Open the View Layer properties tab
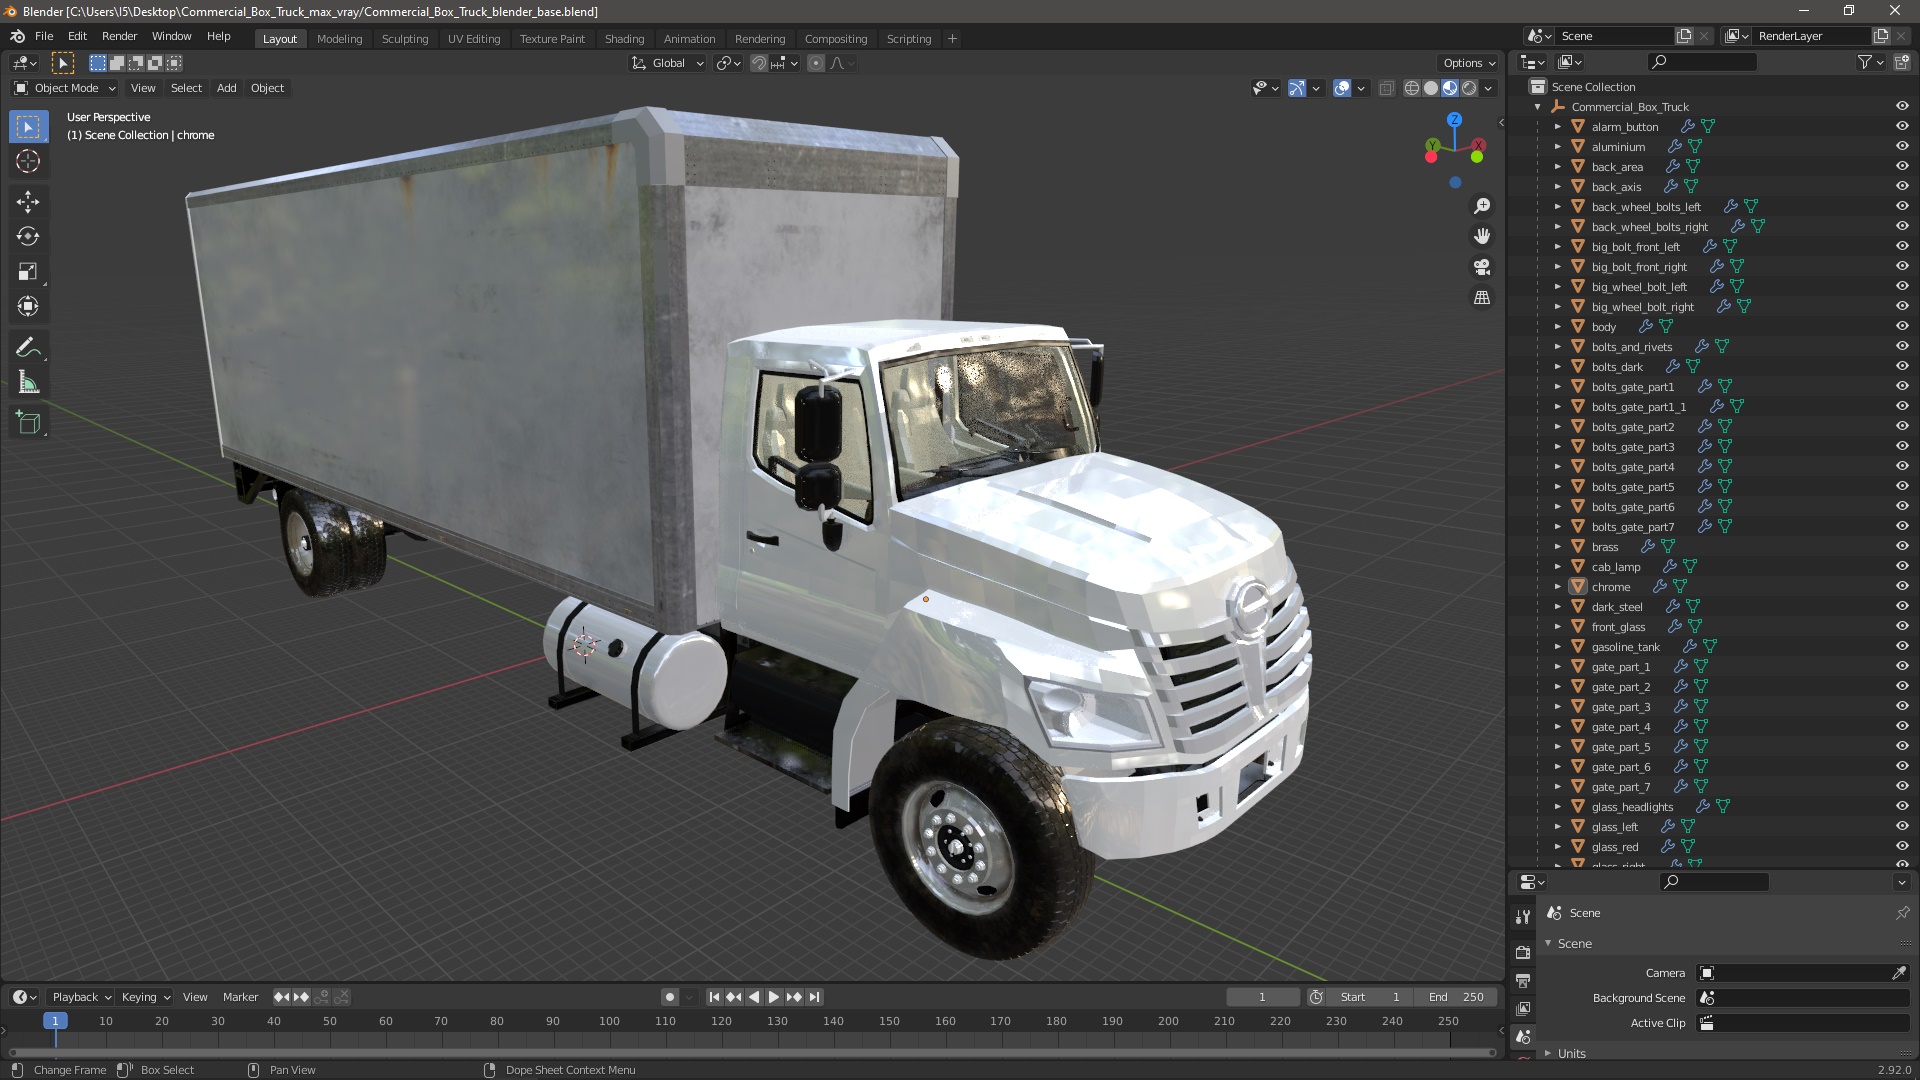This screenshot has width=1920, height=1080. click(x=1523, y=1009)
